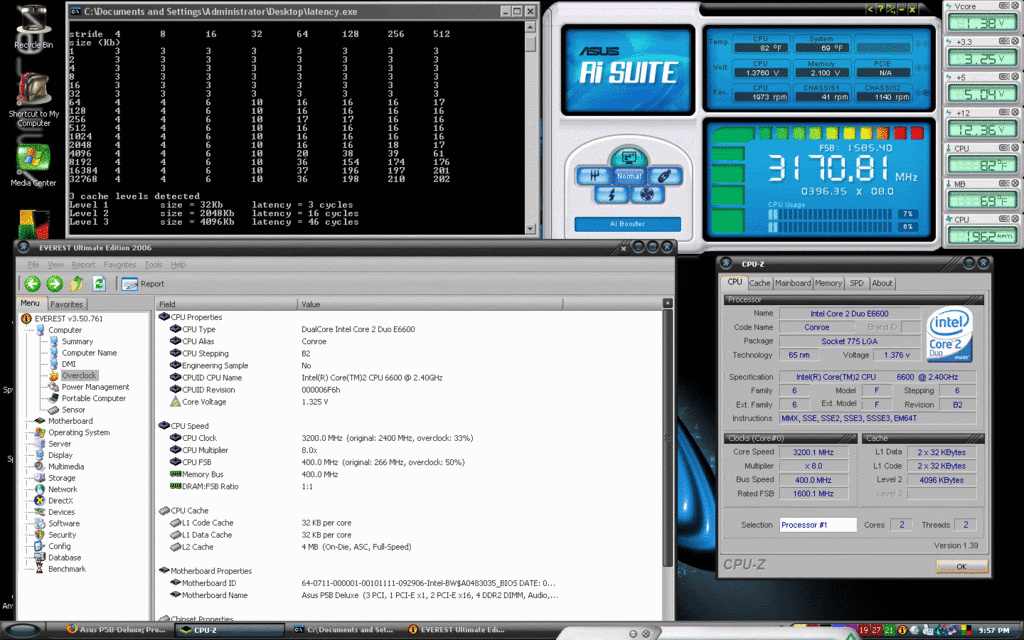This screenshot has width=1024, height=640.
Task: Switch to the Favorites tab in EVEREST sidebar
Action: click(x=67, y=304)
